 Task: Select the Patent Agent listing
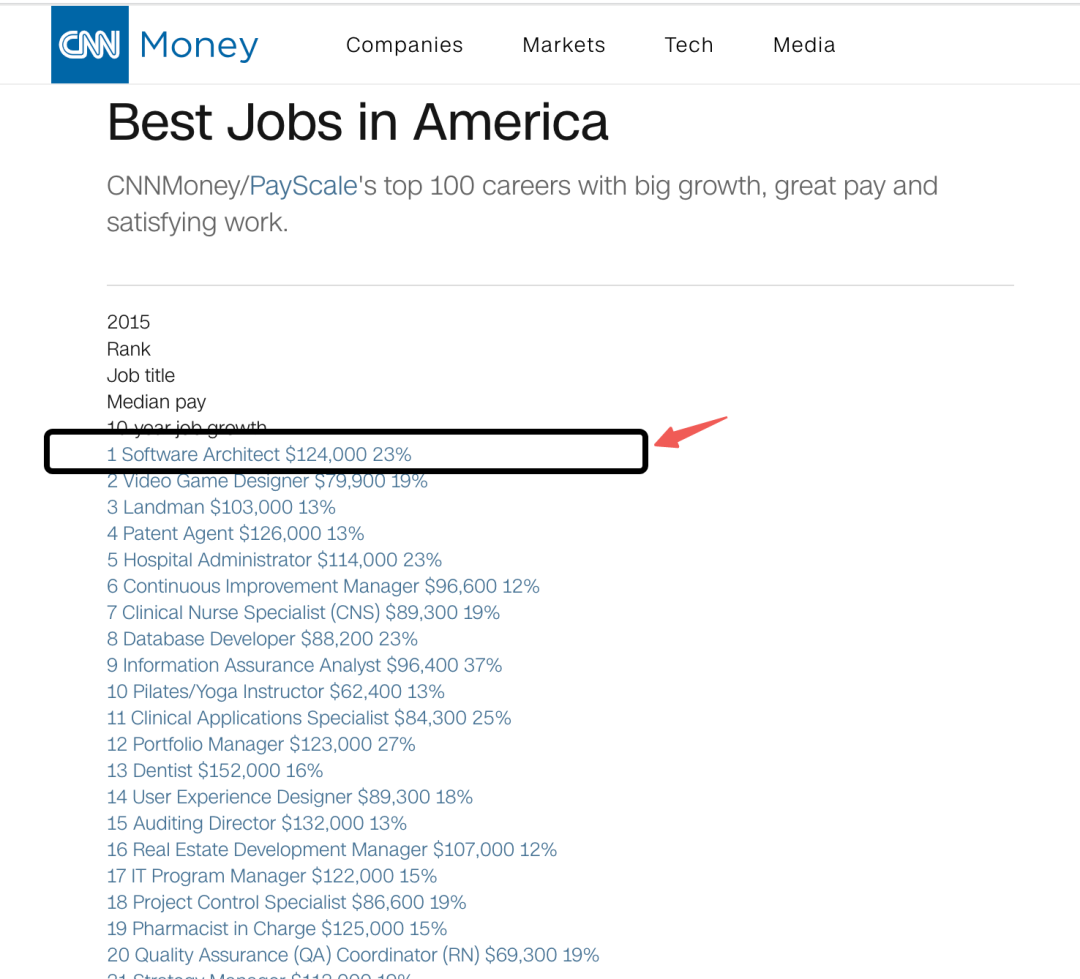click(235, 534)
